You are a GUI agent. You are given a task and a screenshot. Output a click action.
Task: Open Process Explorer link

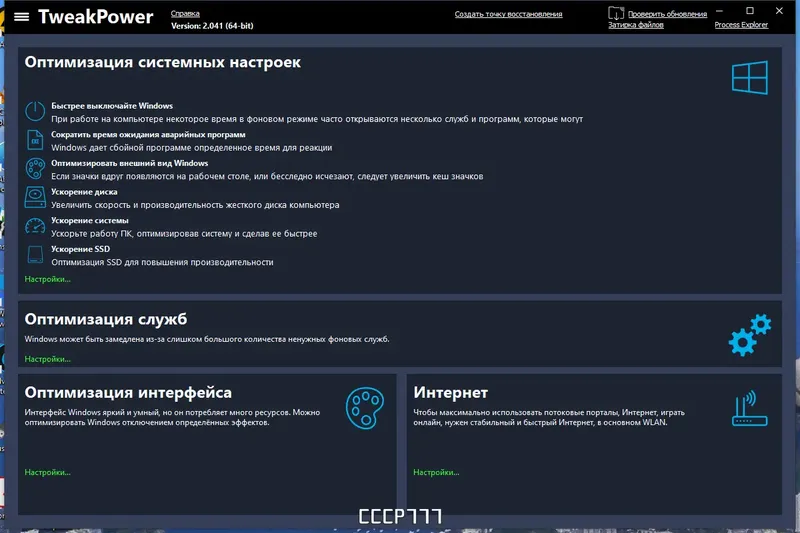[x=741, y=25]
